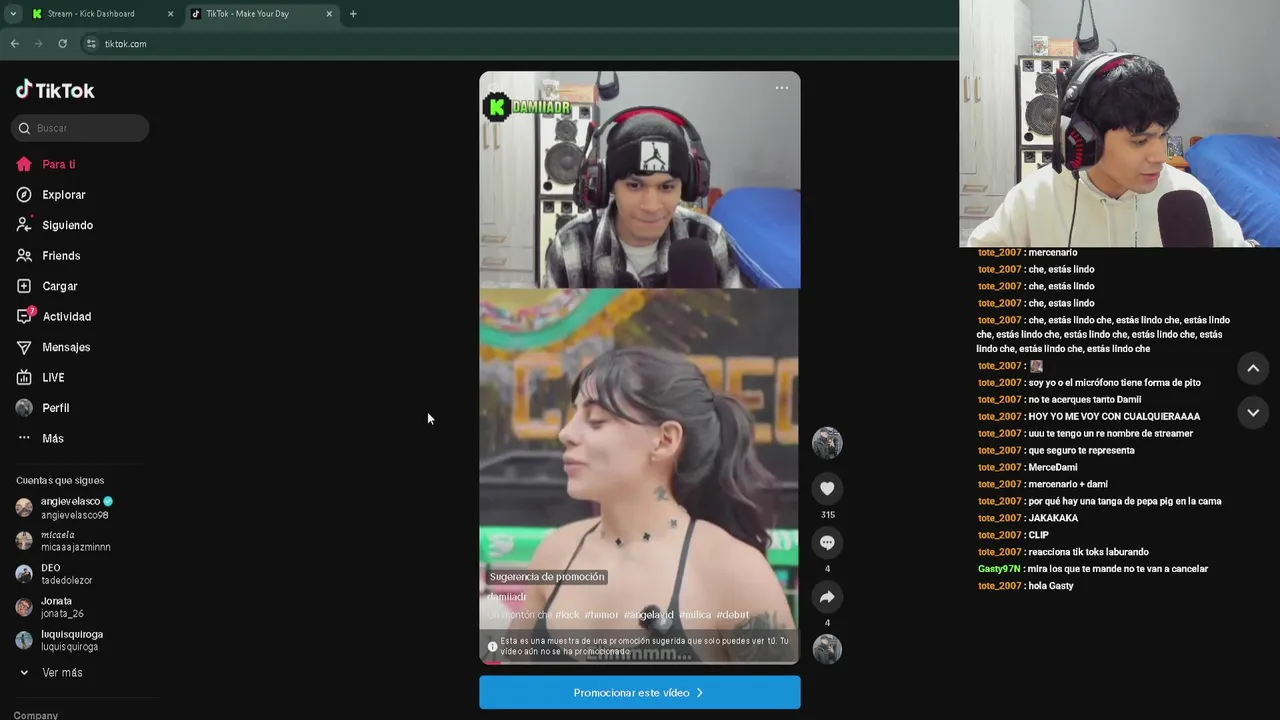Click Gasty97N username in chat

[999, 569]
